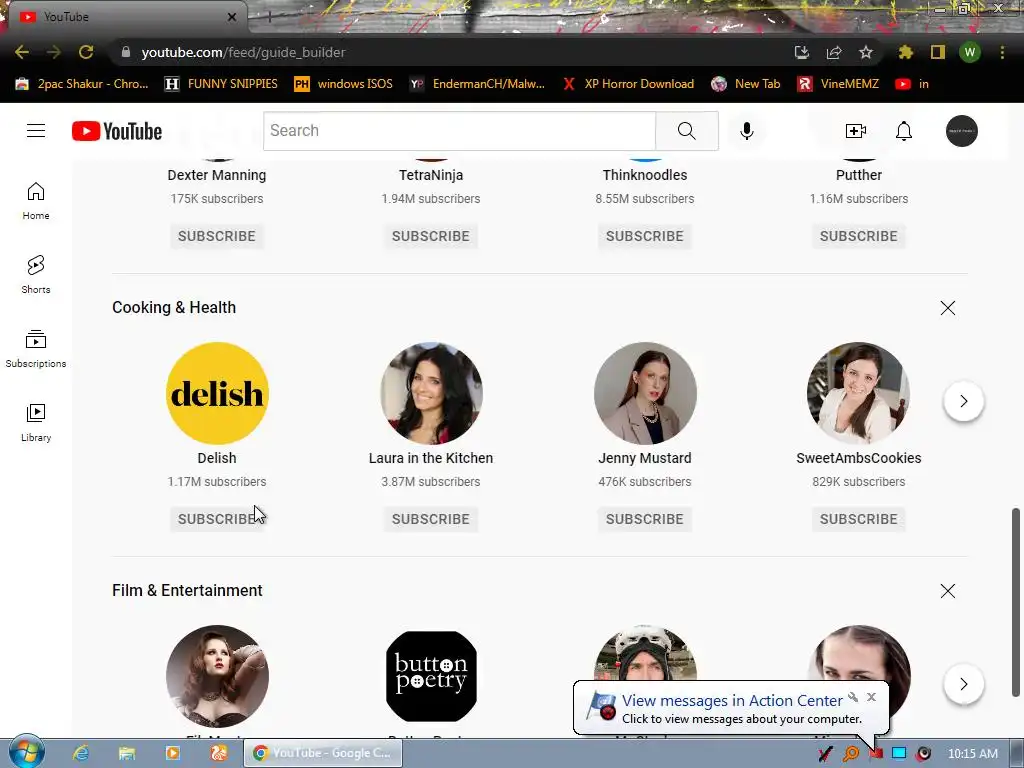Click the taskbar clock showing 10:15 AM

pyautogui.click(x=972, y=754)
